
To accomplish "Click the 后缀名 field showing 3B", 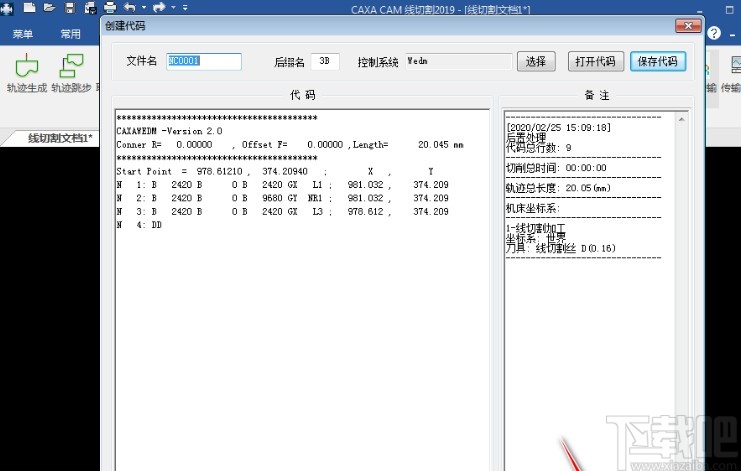I will (x=325, y=61).
